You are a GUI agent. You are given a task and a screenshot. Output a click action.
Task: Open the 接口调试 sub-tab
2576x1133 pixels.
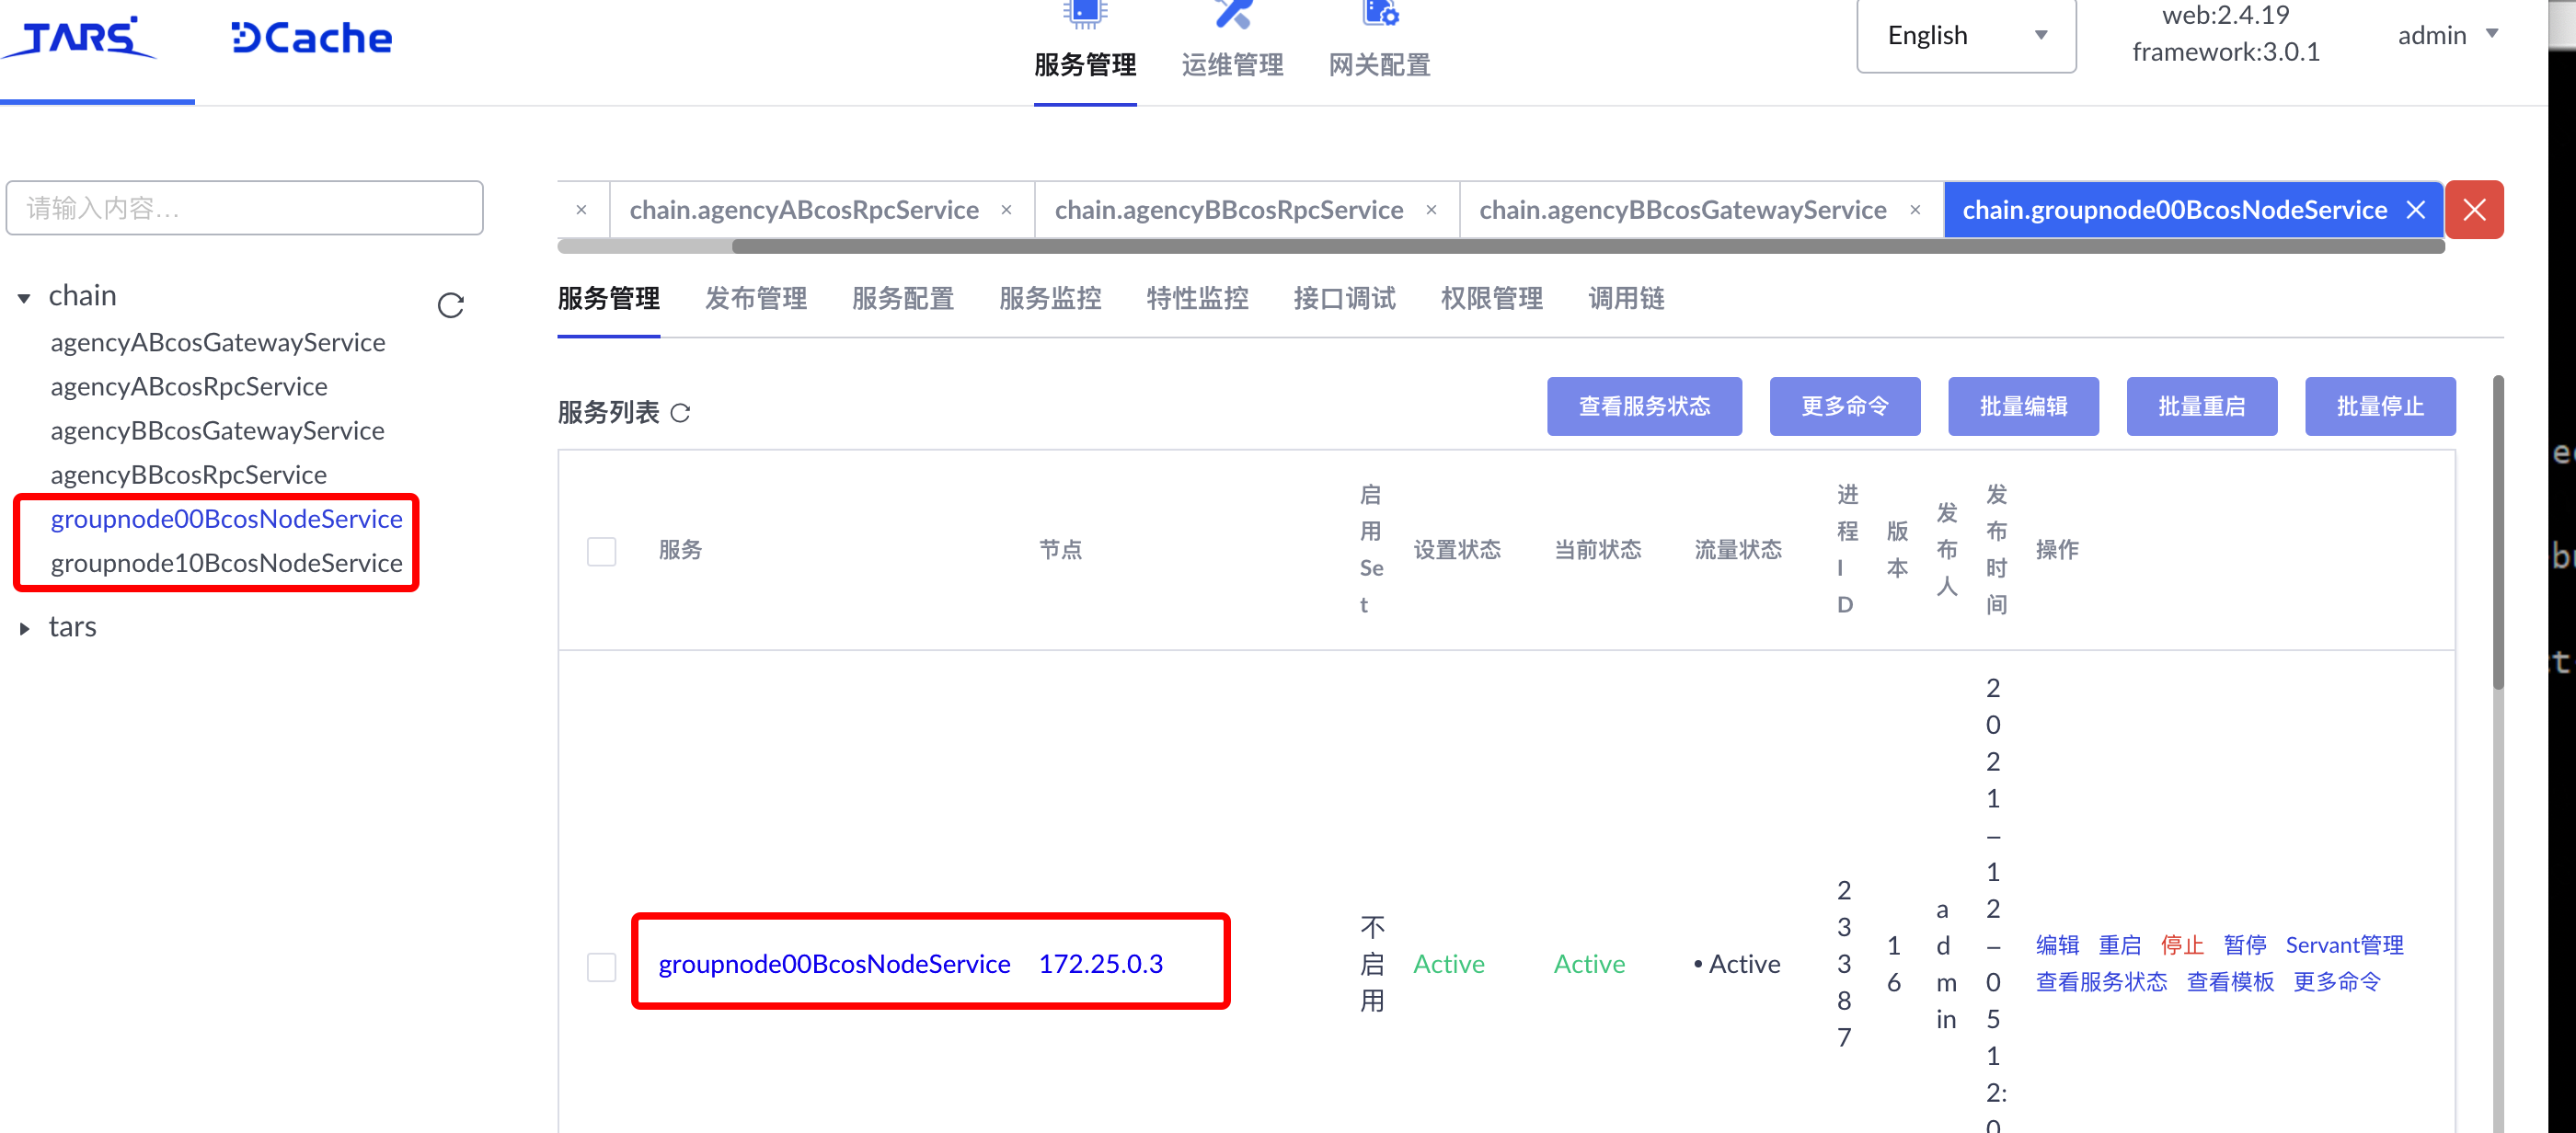click(x=1344, y=298)
